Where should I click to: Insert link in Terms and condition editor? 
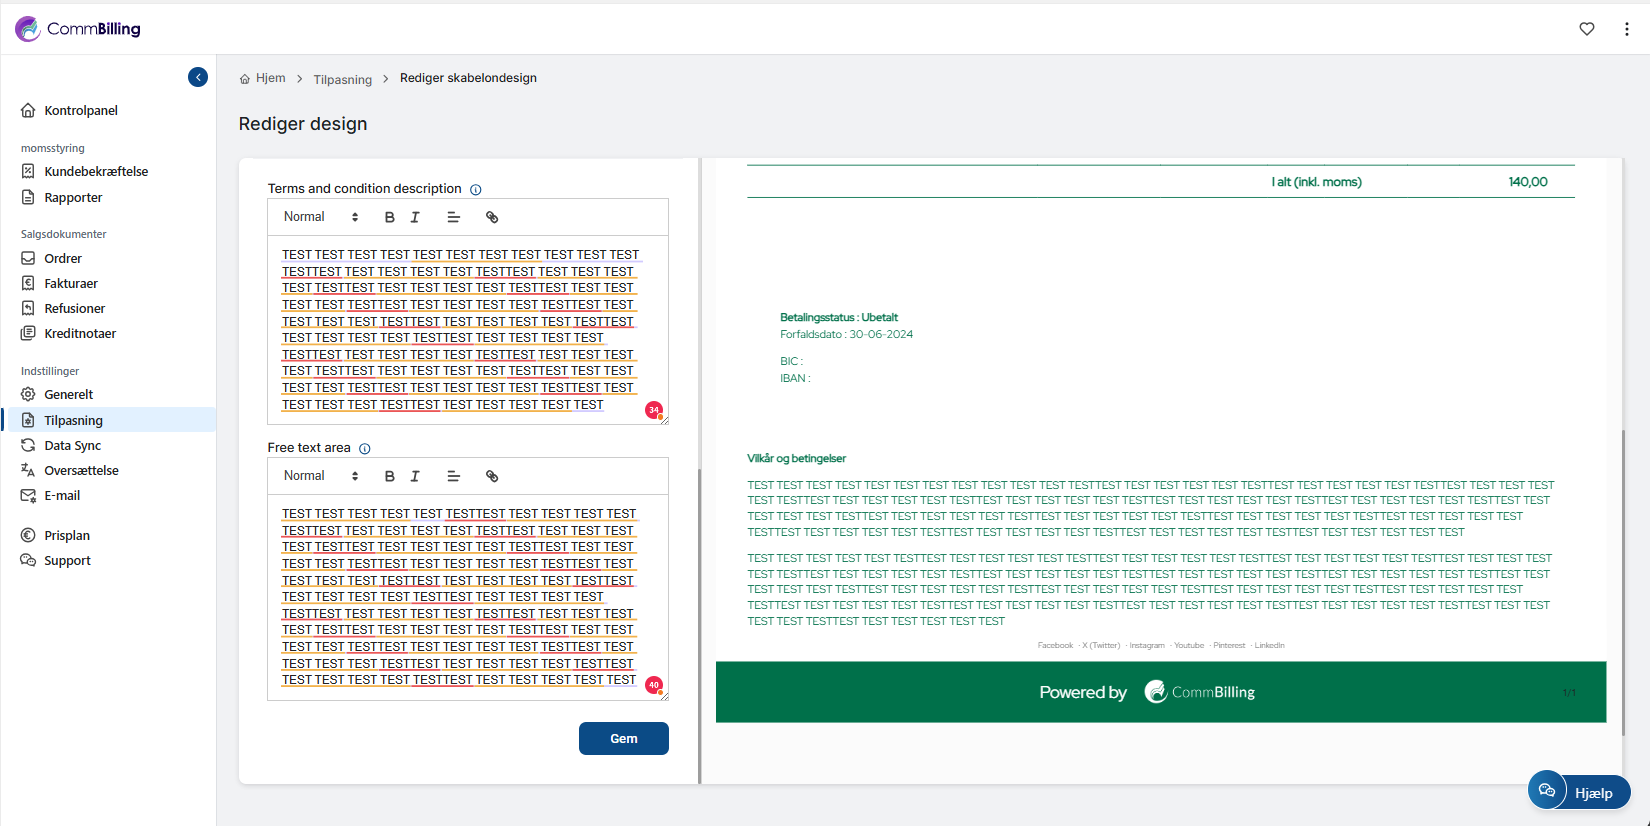(492, 217)
